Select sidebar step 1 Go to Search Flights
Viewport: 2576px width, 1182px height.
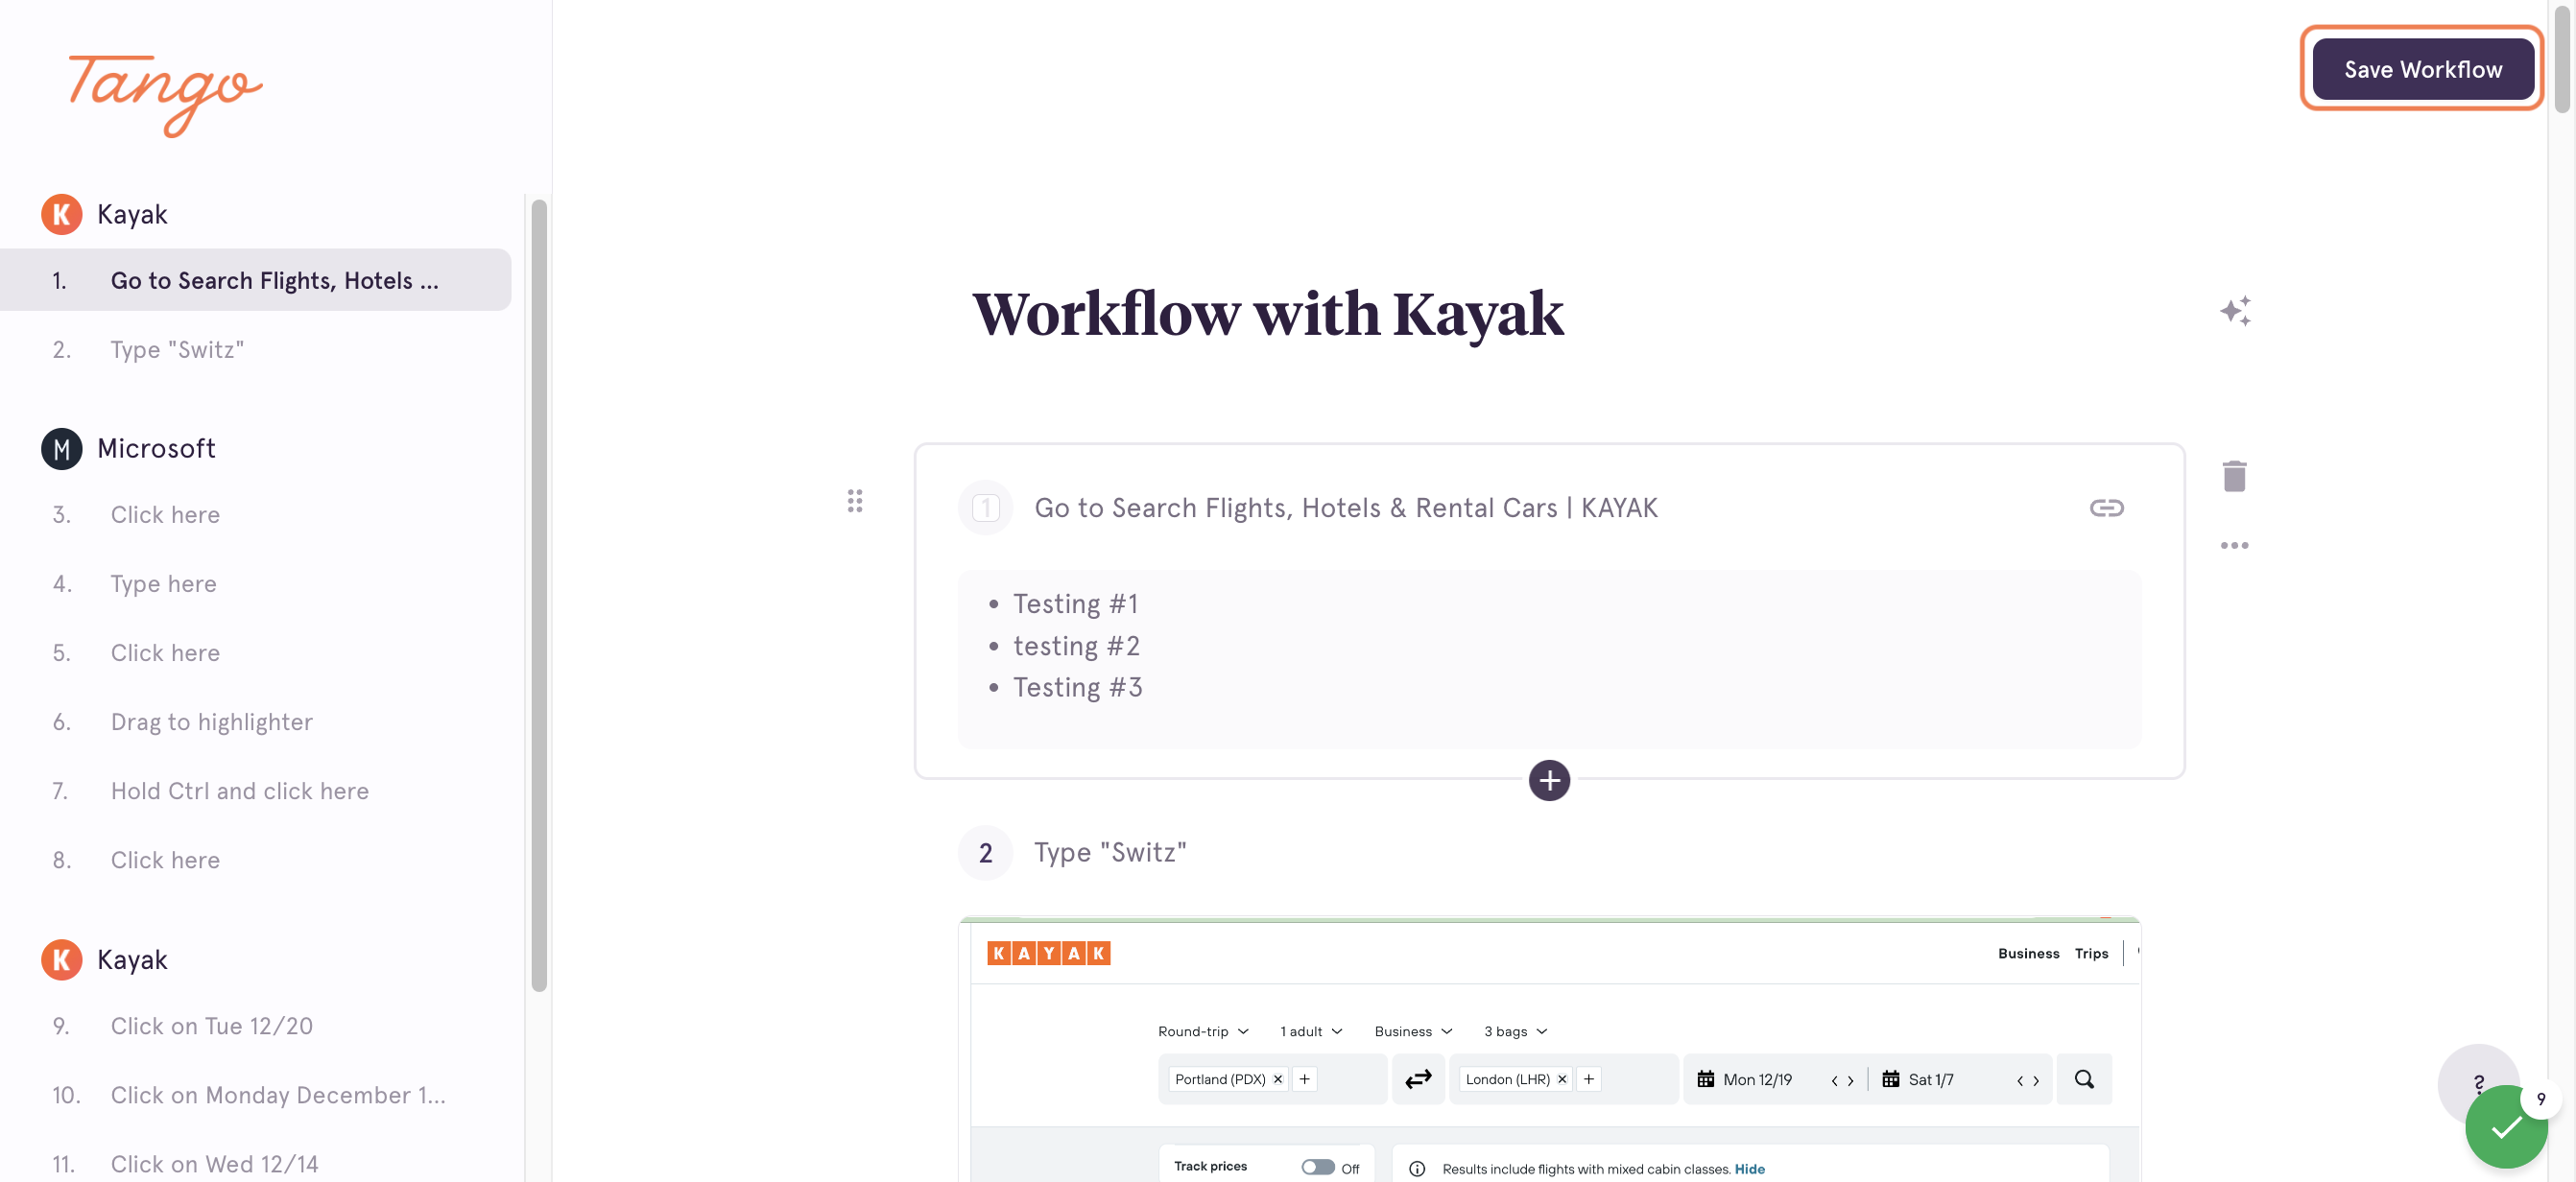pos(255,280)
